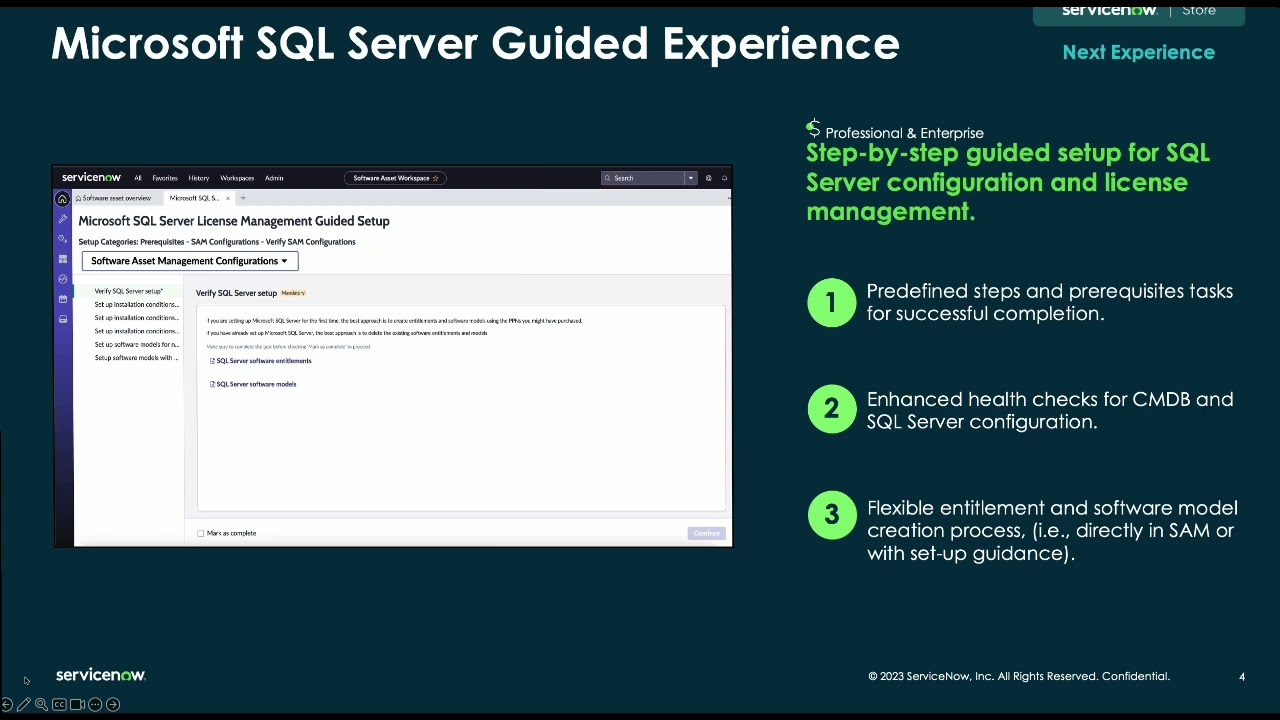Click the ServiceNow logo in app header
The image size is (1280, 720).
(91, 178)
